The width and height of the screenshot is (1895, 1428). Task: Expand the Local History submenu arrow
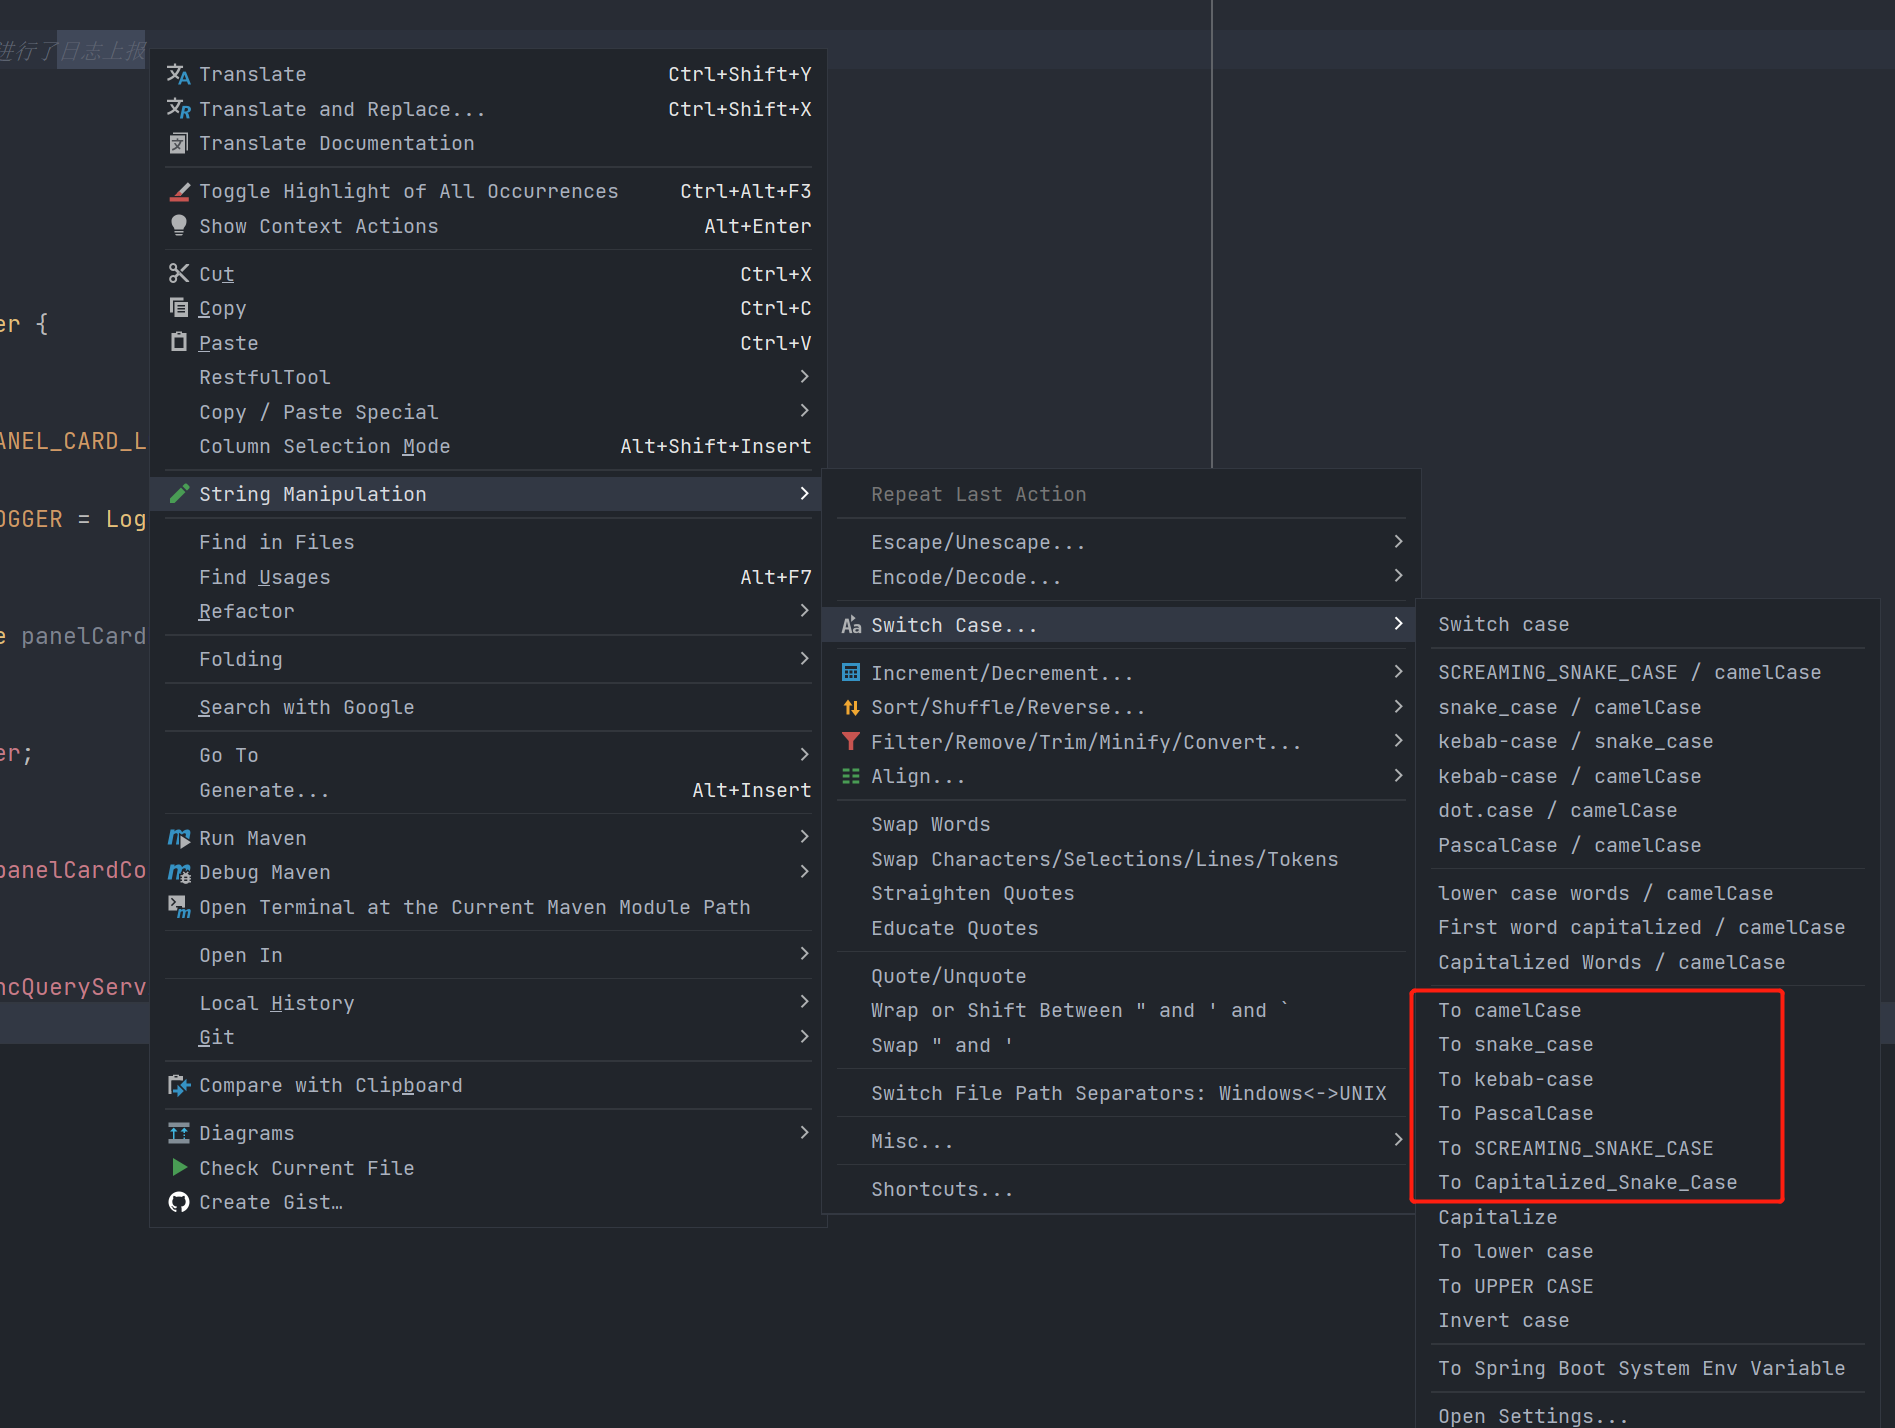pos(804,1002)
